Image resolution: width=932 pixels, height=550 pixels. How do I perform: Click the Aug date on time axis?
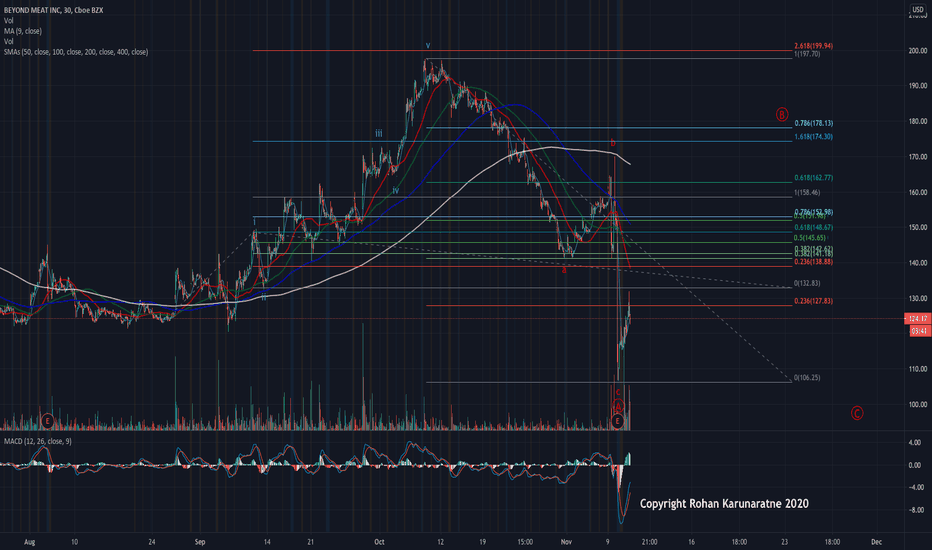pos(30,542)
